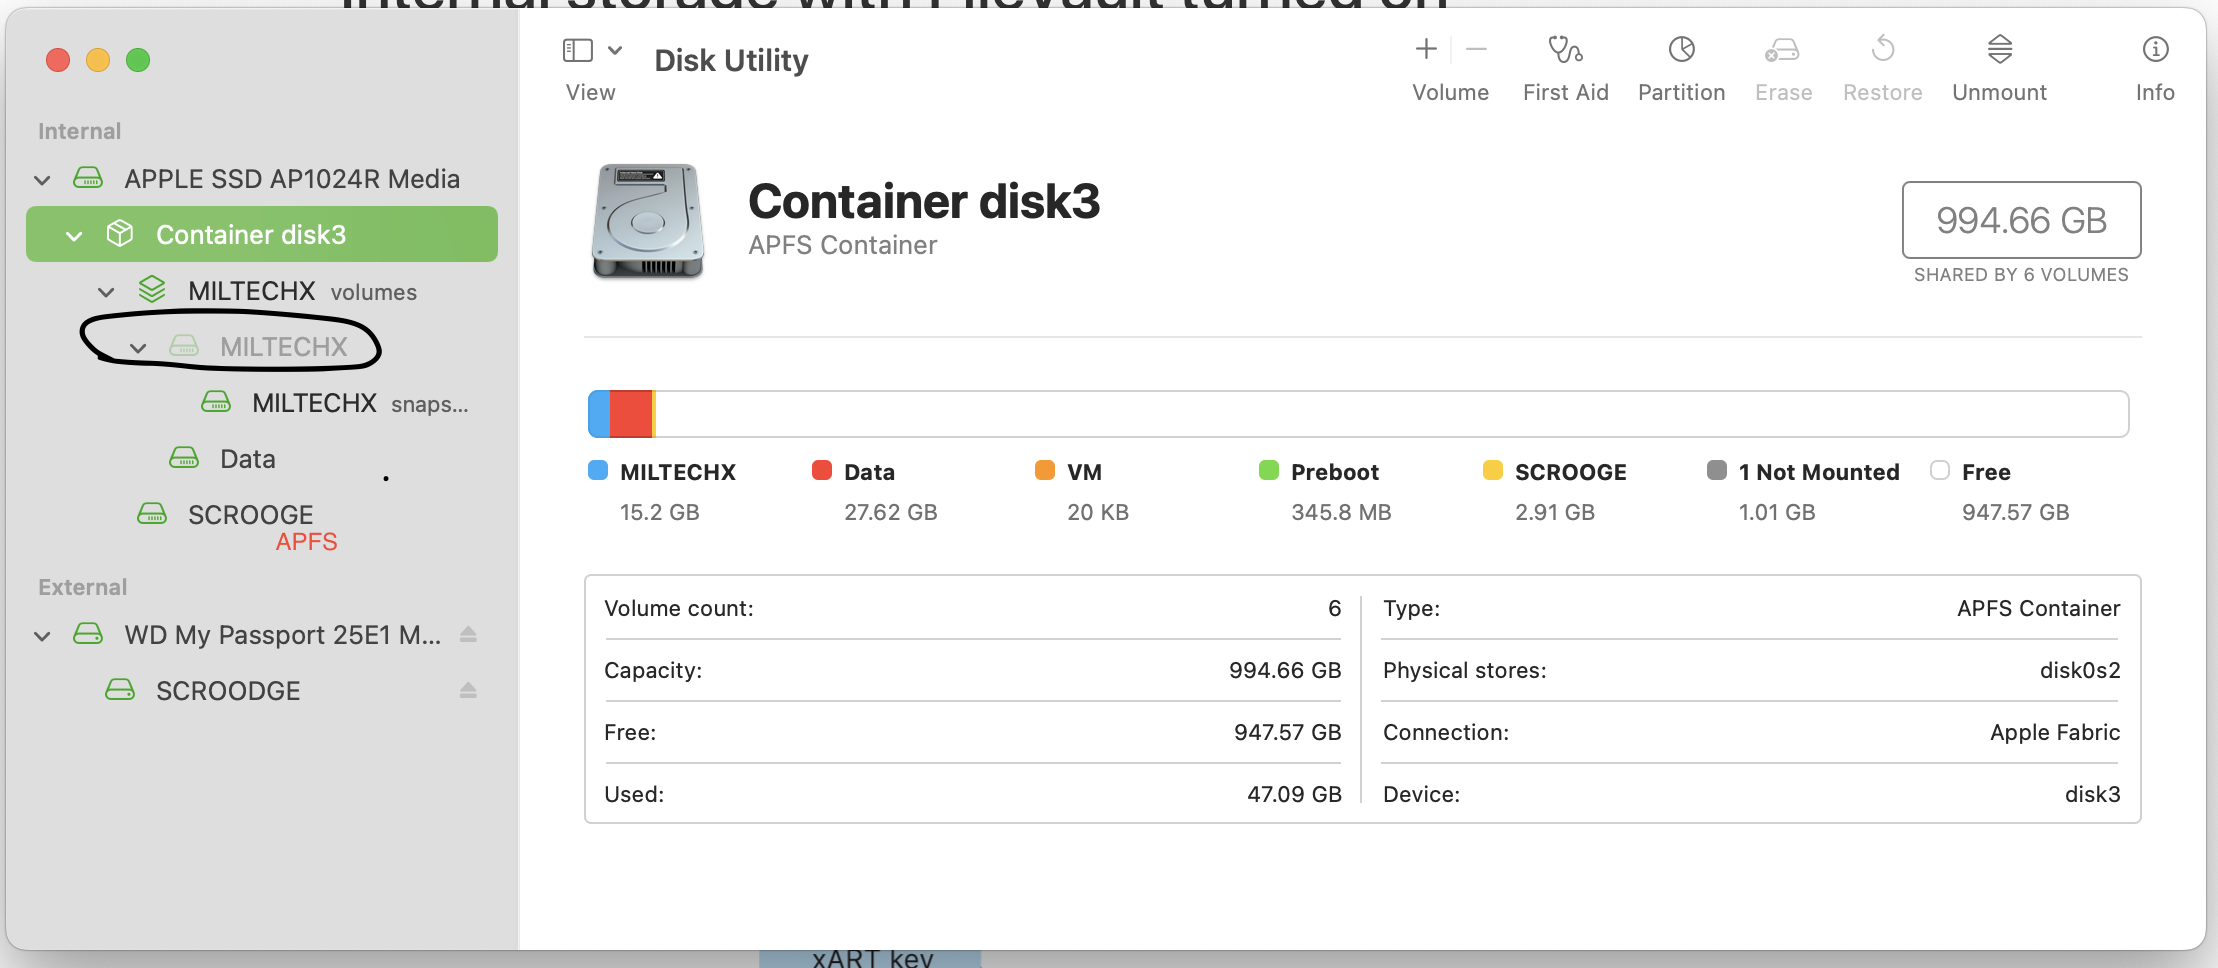The width and height of the screenshot is (2218, 968).
Task: Open the Info toolbar icon
Action: tap(2155, 50)
